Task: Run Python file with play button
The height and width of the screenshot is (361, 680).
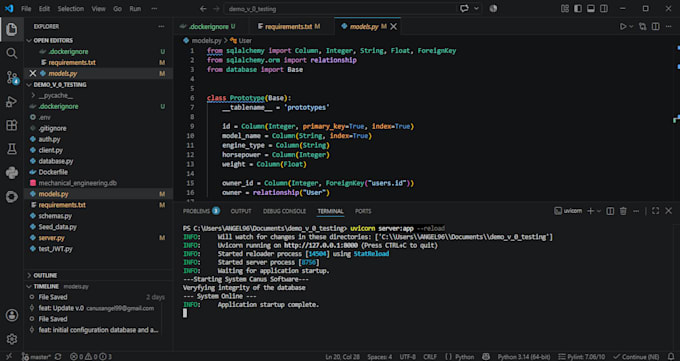Action: point(623,26)
